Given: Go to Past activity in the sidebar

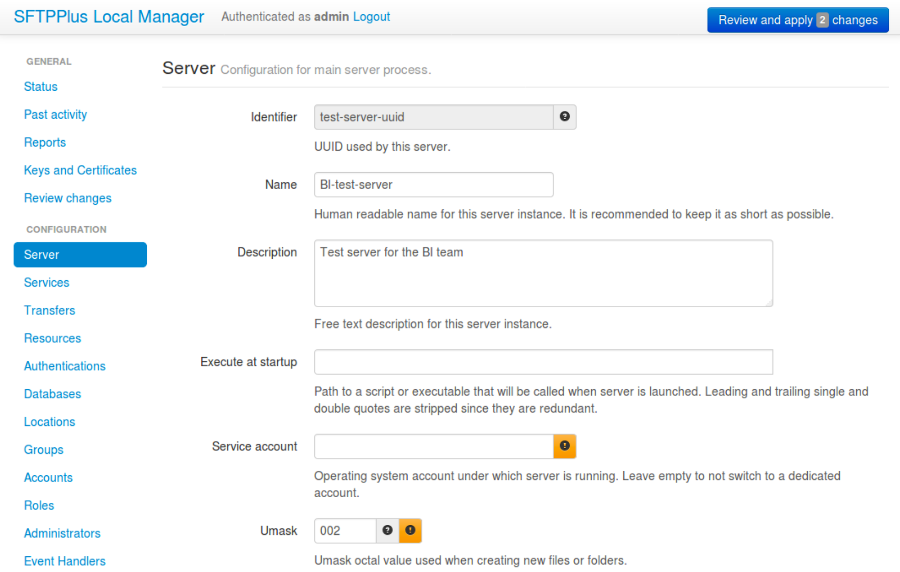Looking at the screenshot, I should click(x=55, y=115).
